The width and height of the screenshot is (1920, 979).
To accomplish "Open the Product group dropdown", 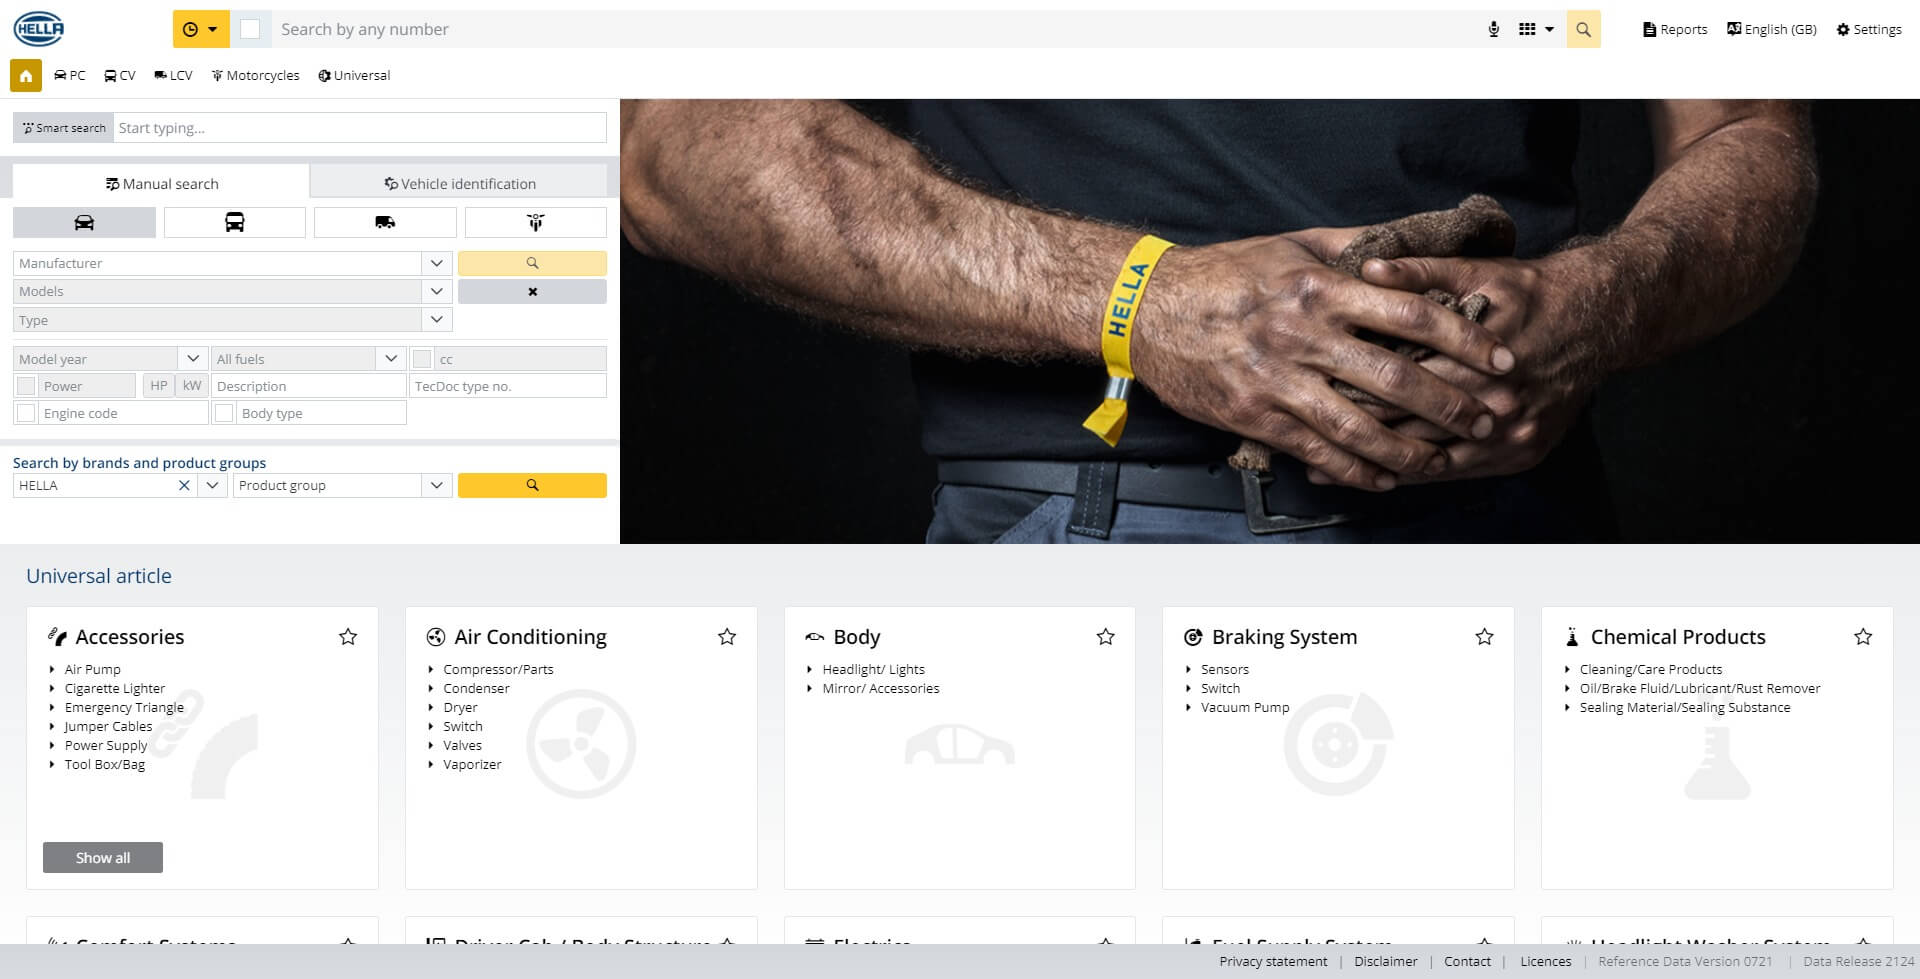I will [436, 485].
